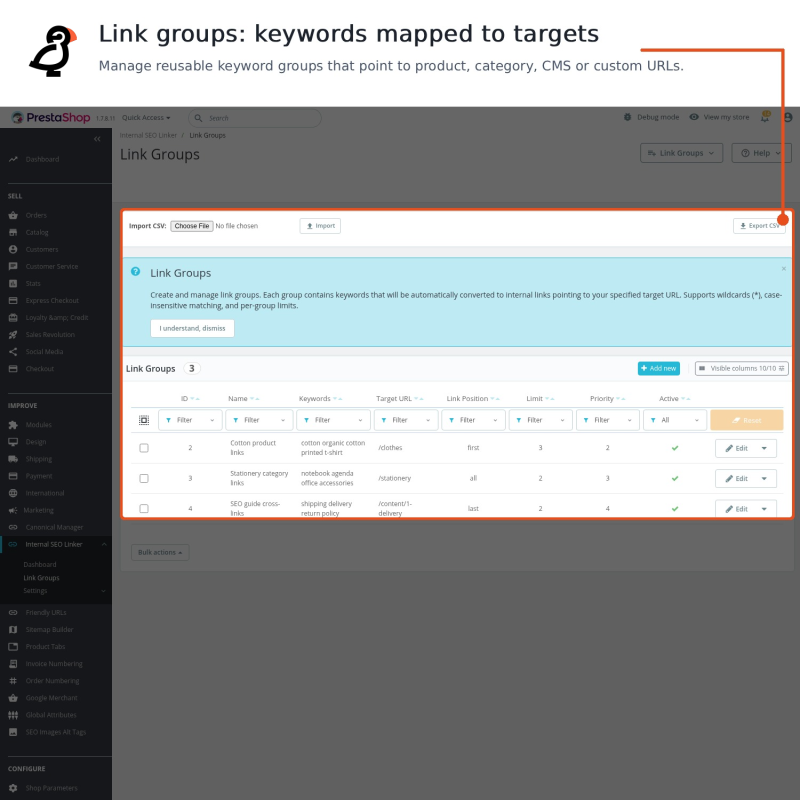Open the Help dropdown button
This screenshot has width=800, height=800.
pos(761,153)
